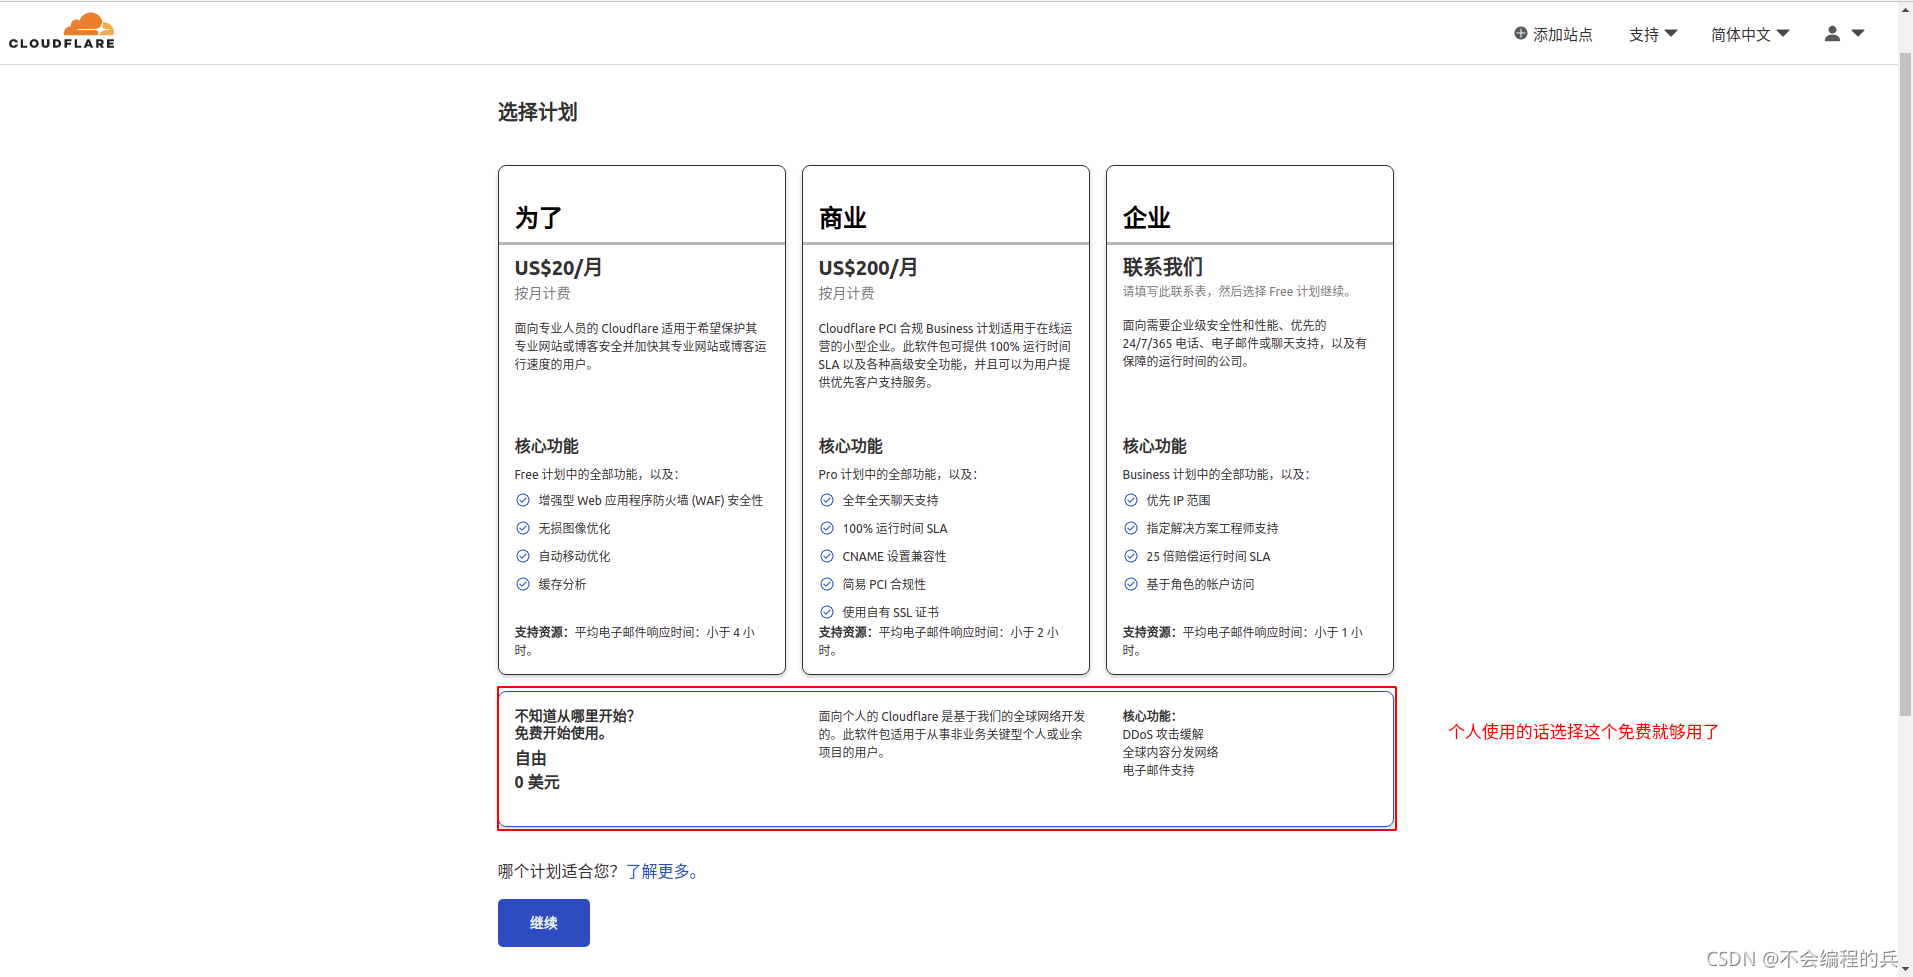Image resolution: width=1913 pixels, height=977 pixels.
Task: Click the 自由 plan name text
Action: (530, 759)
